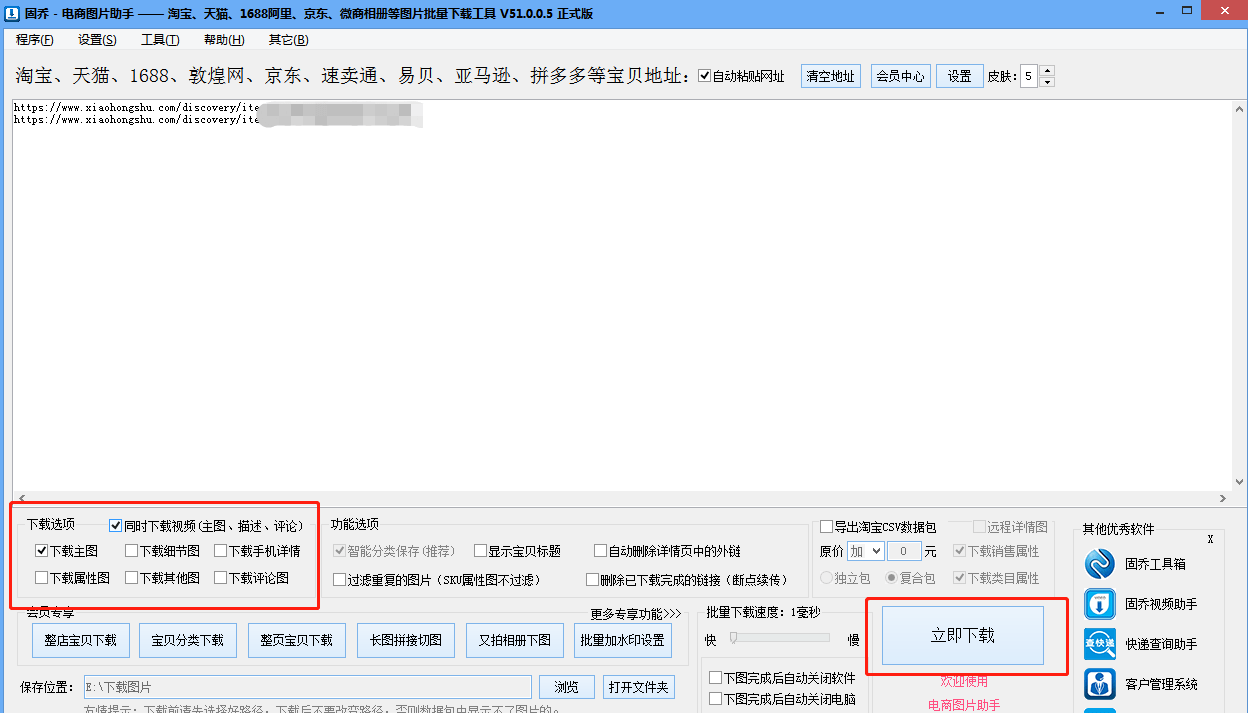Enable 下载评论图 checkbox
The width and height of the screenshot is (1248, 713).
tap(221, 577)
